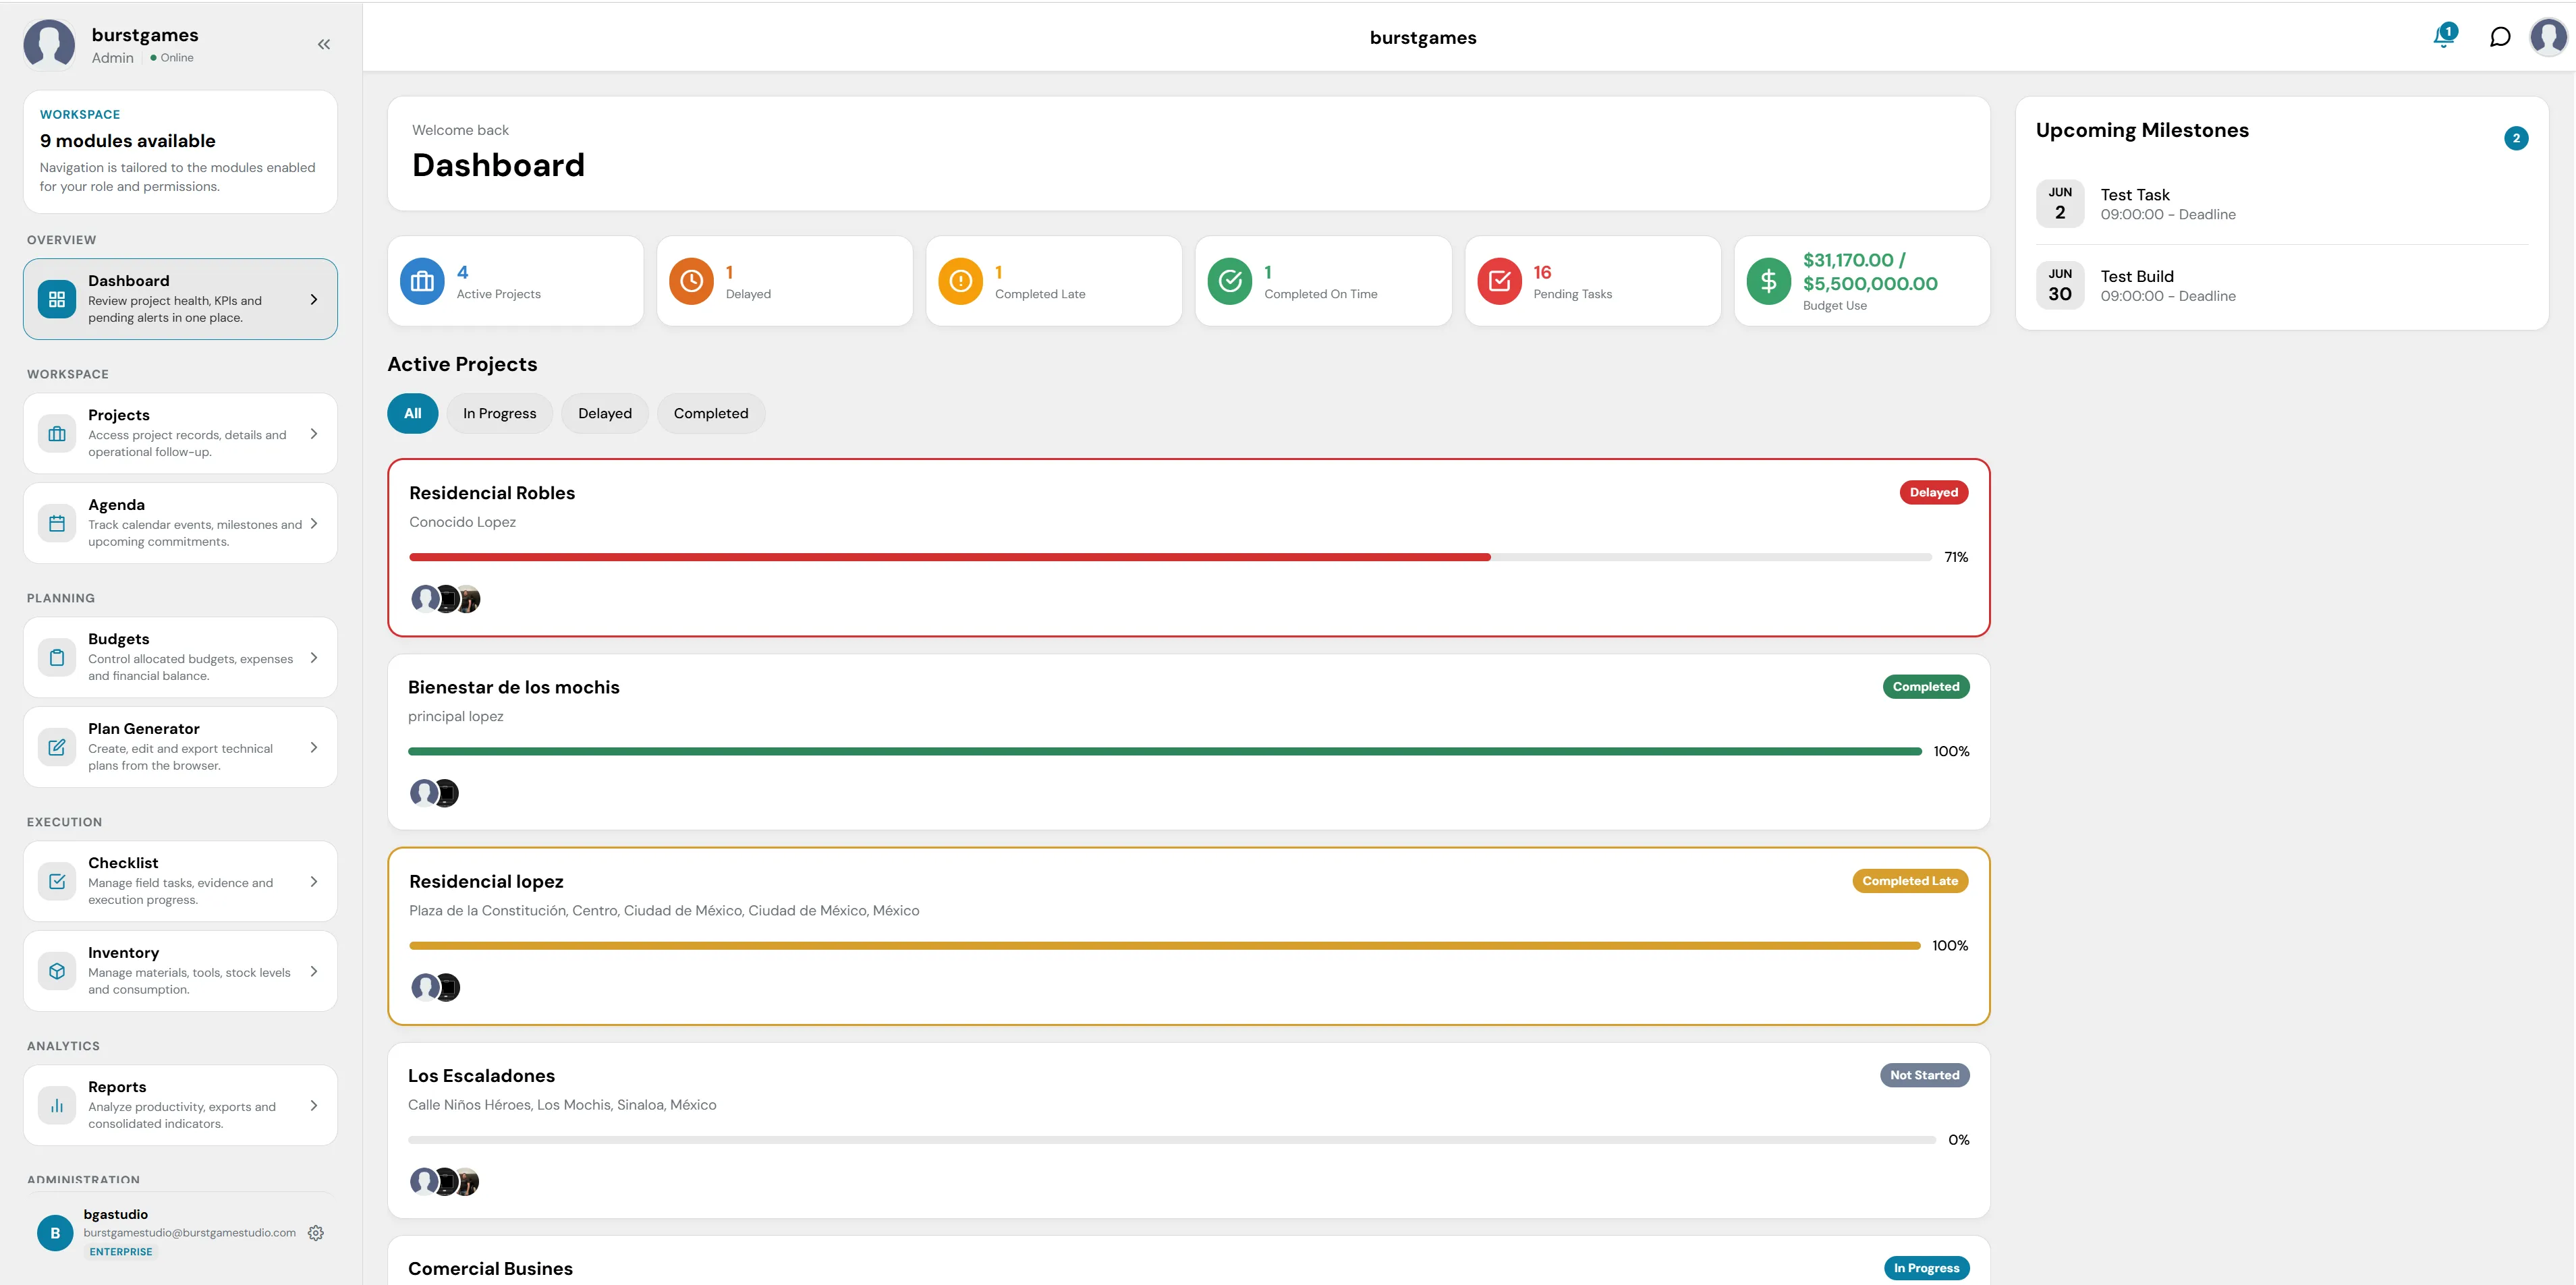This screenshot has height=1285, width=2576.
Task: Click burstgames sidebar user avatar
Action: pyautogui.click(x=49, y=44)
